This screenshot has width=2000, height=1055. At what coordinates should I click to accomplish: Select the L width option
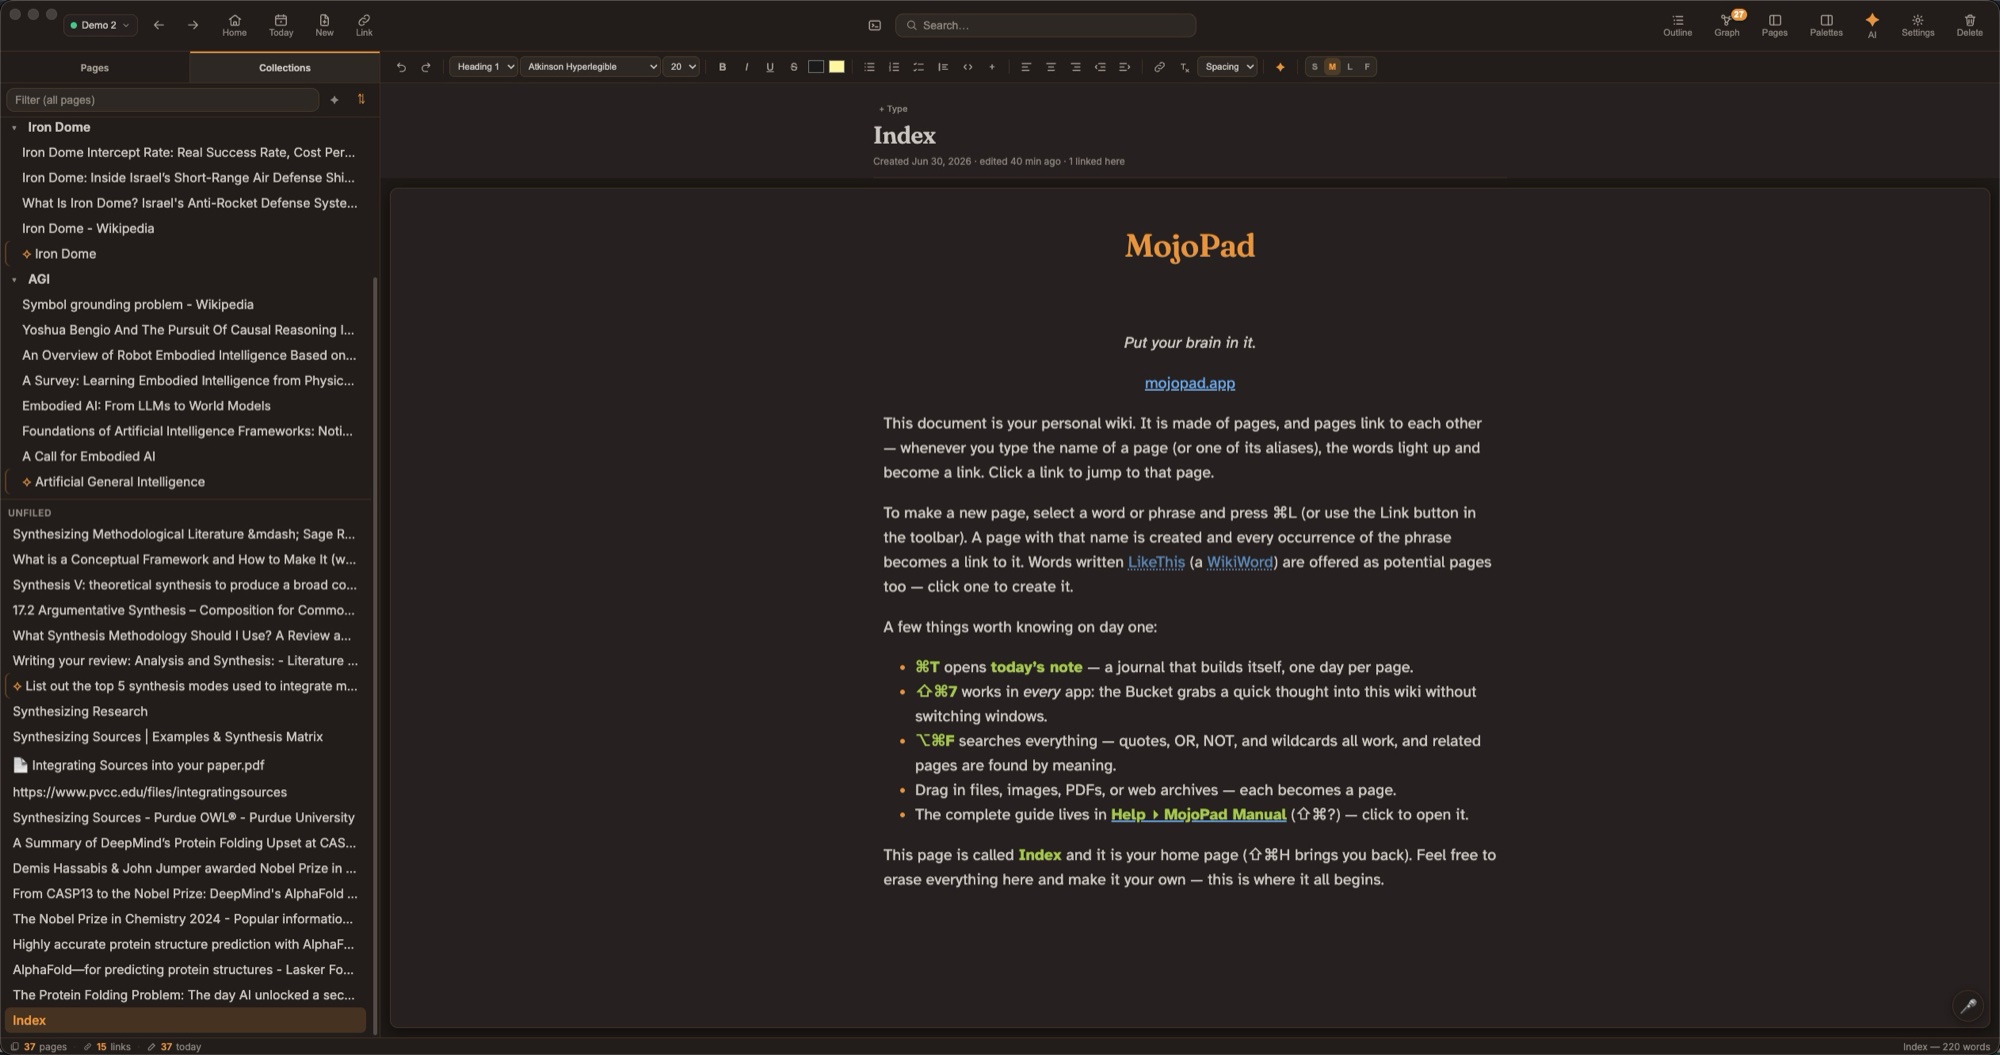1350,67
